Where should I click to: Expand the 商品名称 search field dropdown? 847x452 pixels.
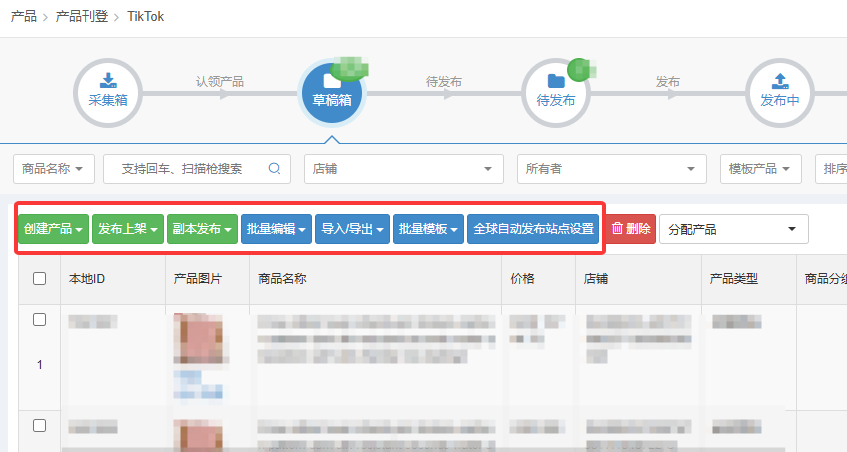54,169
